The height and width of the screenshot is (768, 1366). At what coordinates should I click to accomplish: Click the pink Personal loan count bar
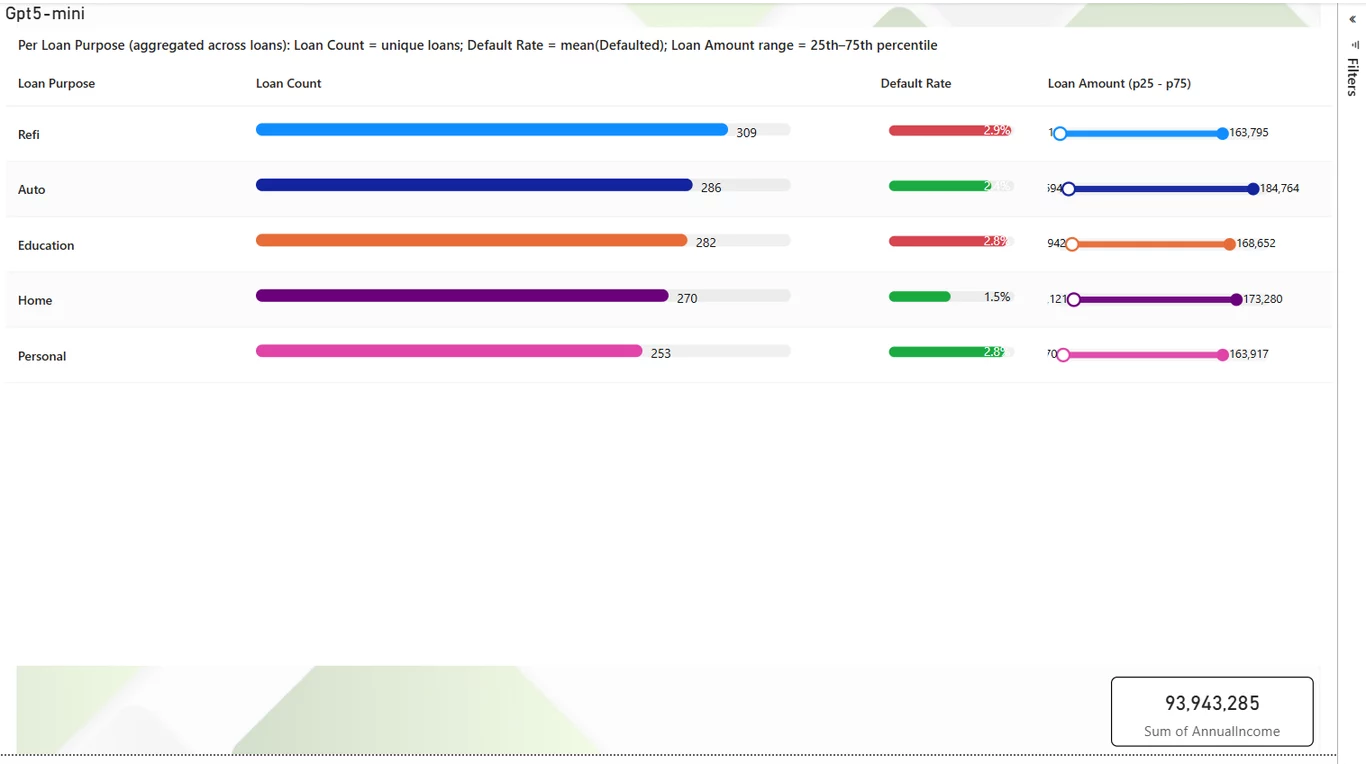[449, 351]
